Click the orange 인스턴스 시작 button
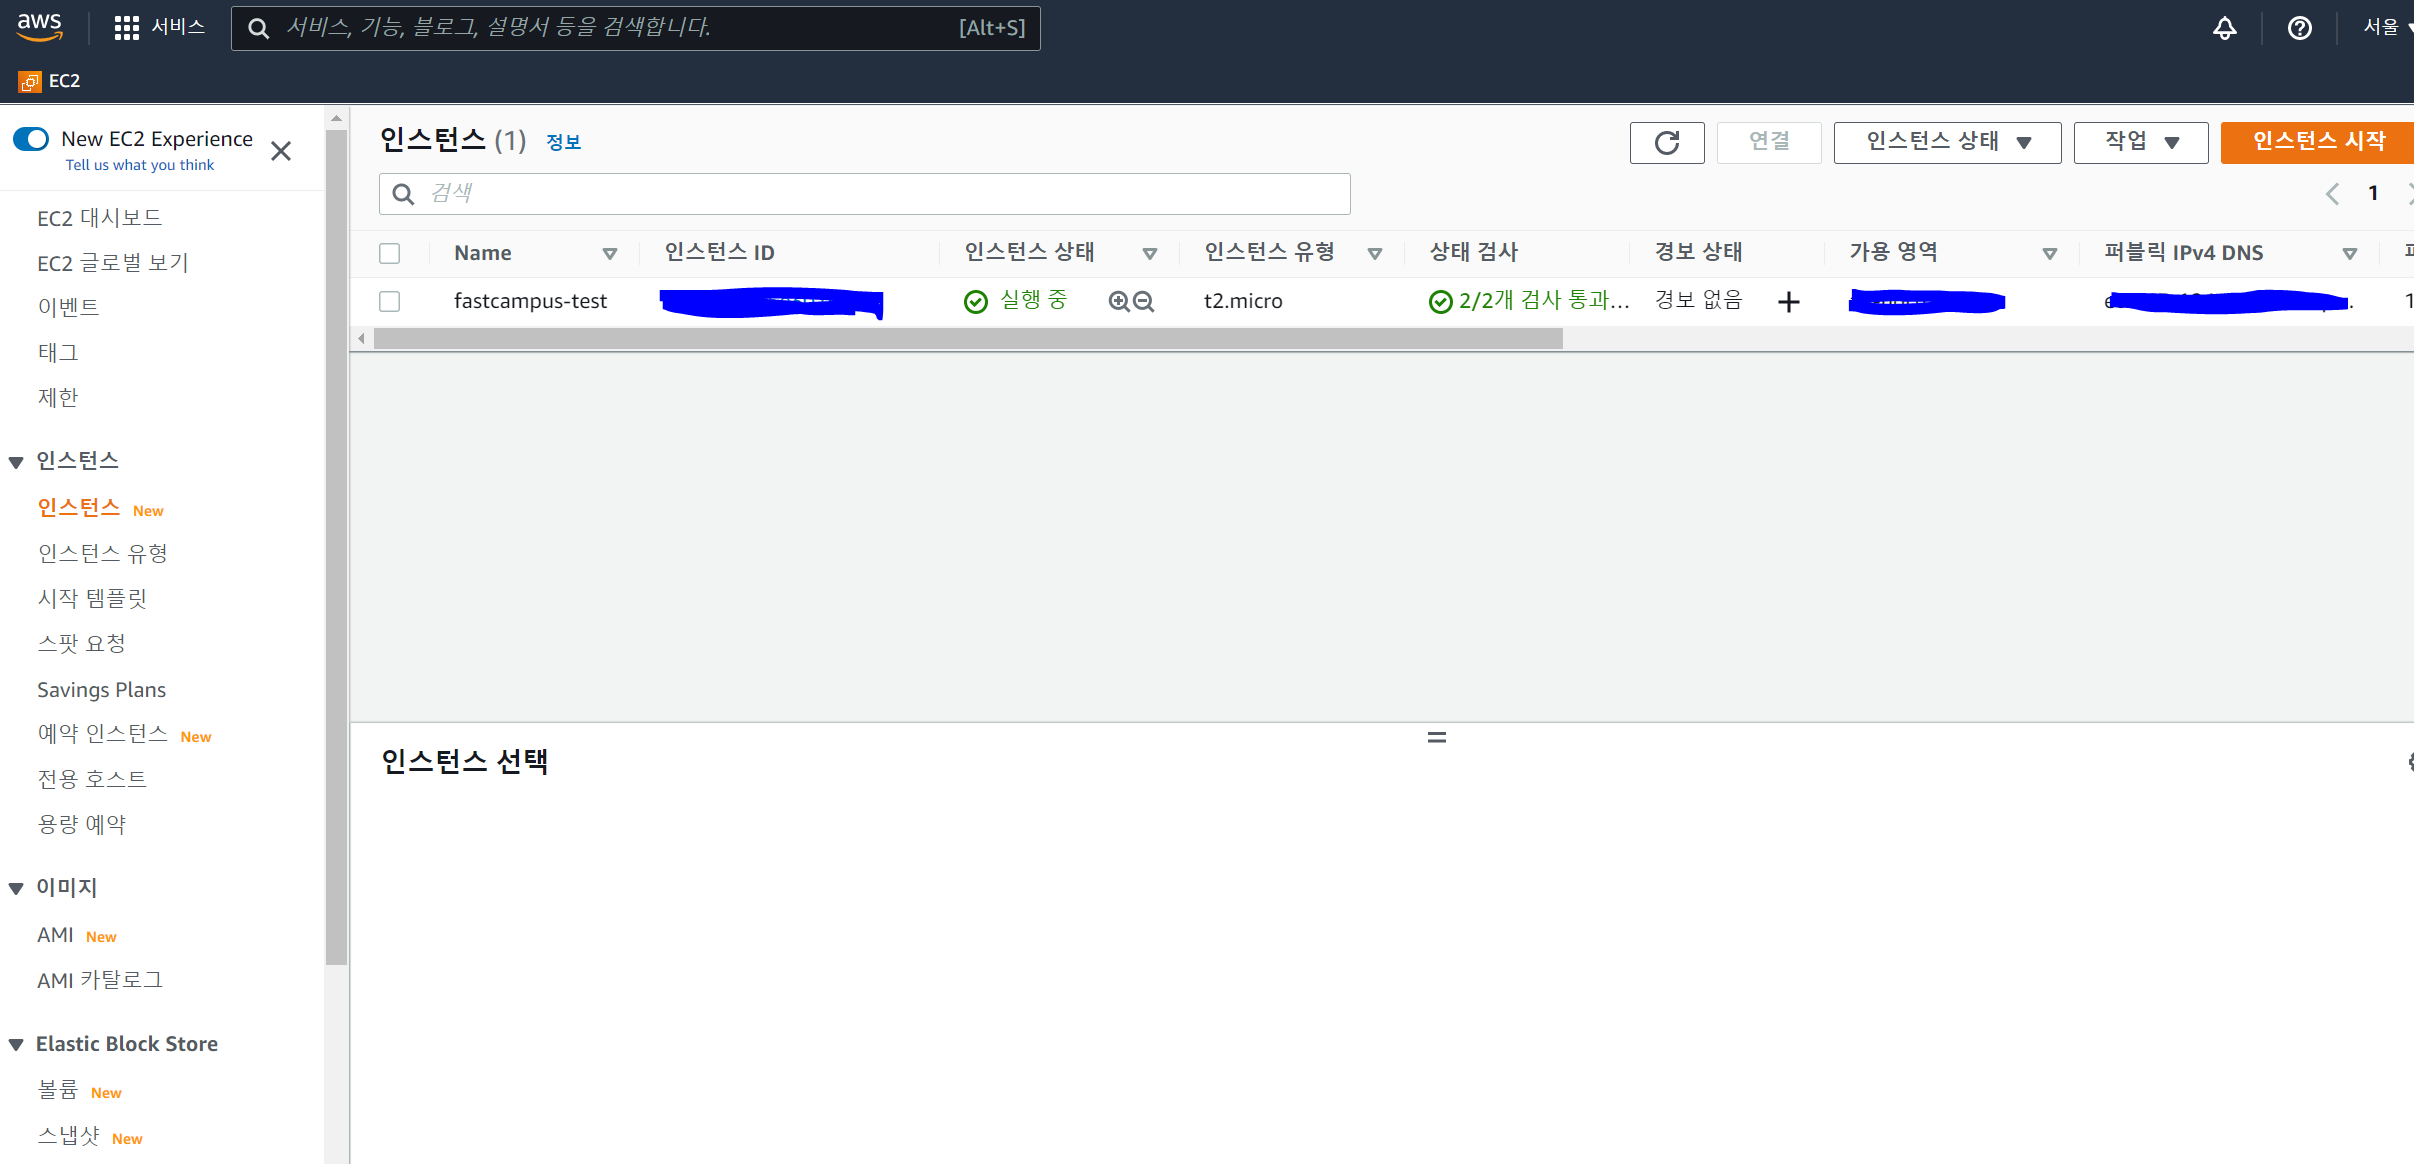 2317,143
